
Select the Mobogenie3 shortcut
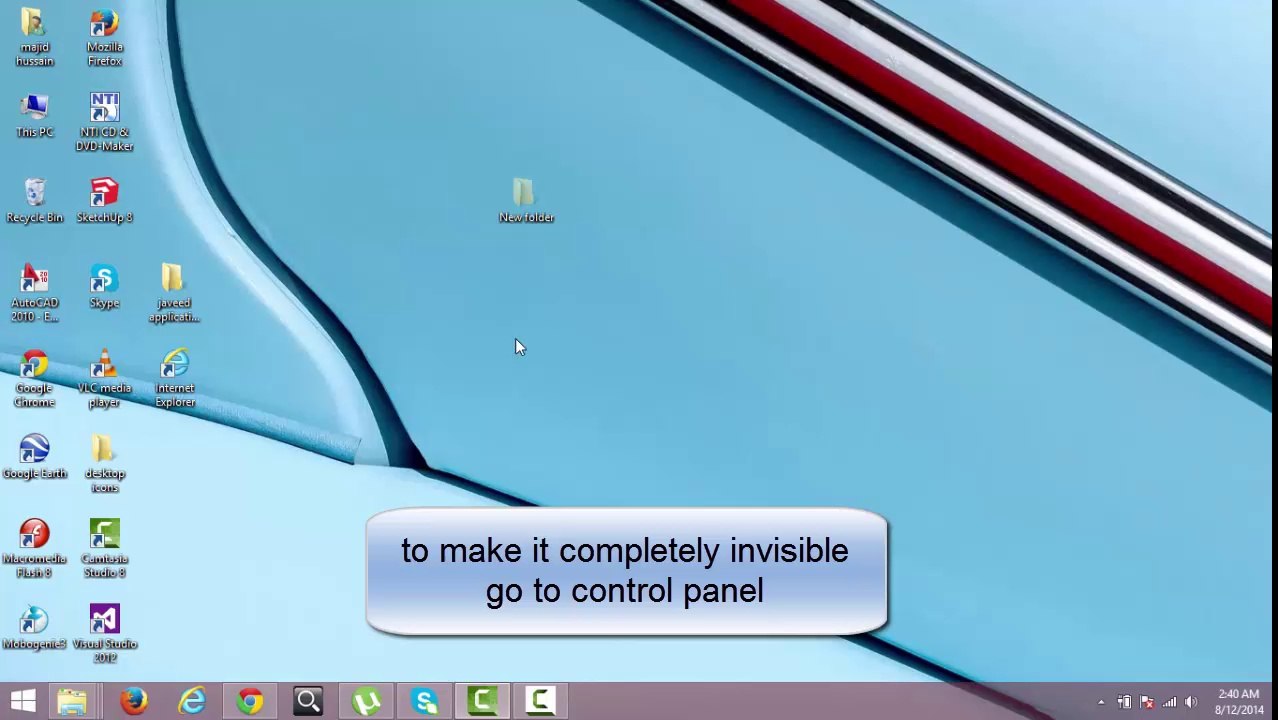[34, 628]
